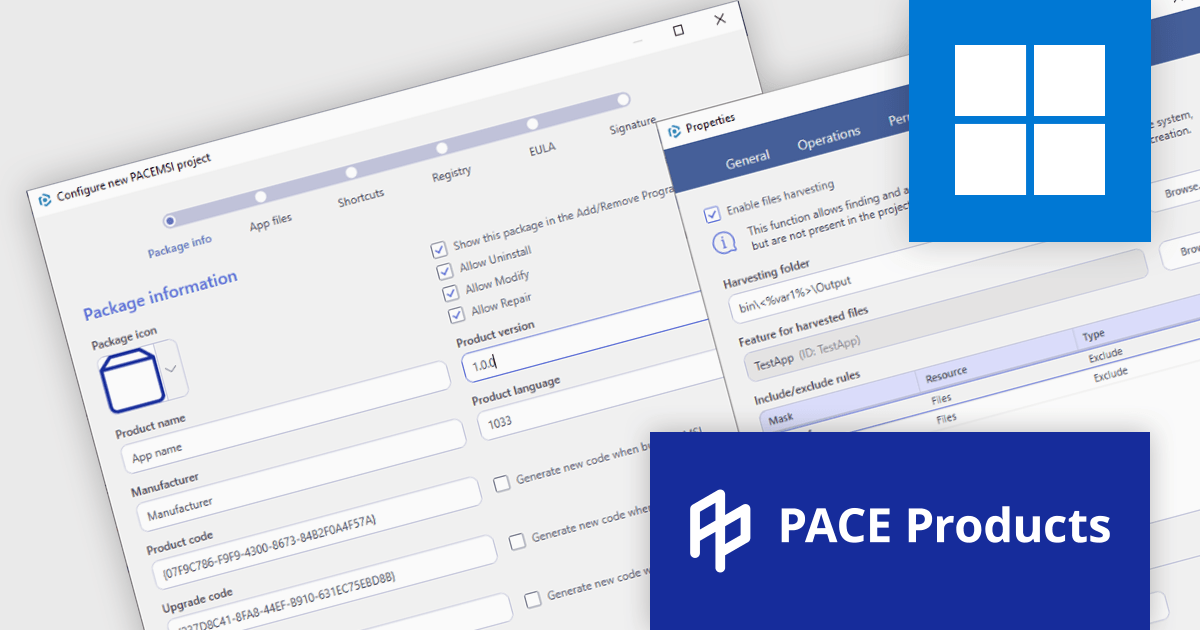Click the PACEMSI app icon in Configure window title
The width and height of the screenshot is (1200, 630).
pyautogui.click(x=45, y=200)
